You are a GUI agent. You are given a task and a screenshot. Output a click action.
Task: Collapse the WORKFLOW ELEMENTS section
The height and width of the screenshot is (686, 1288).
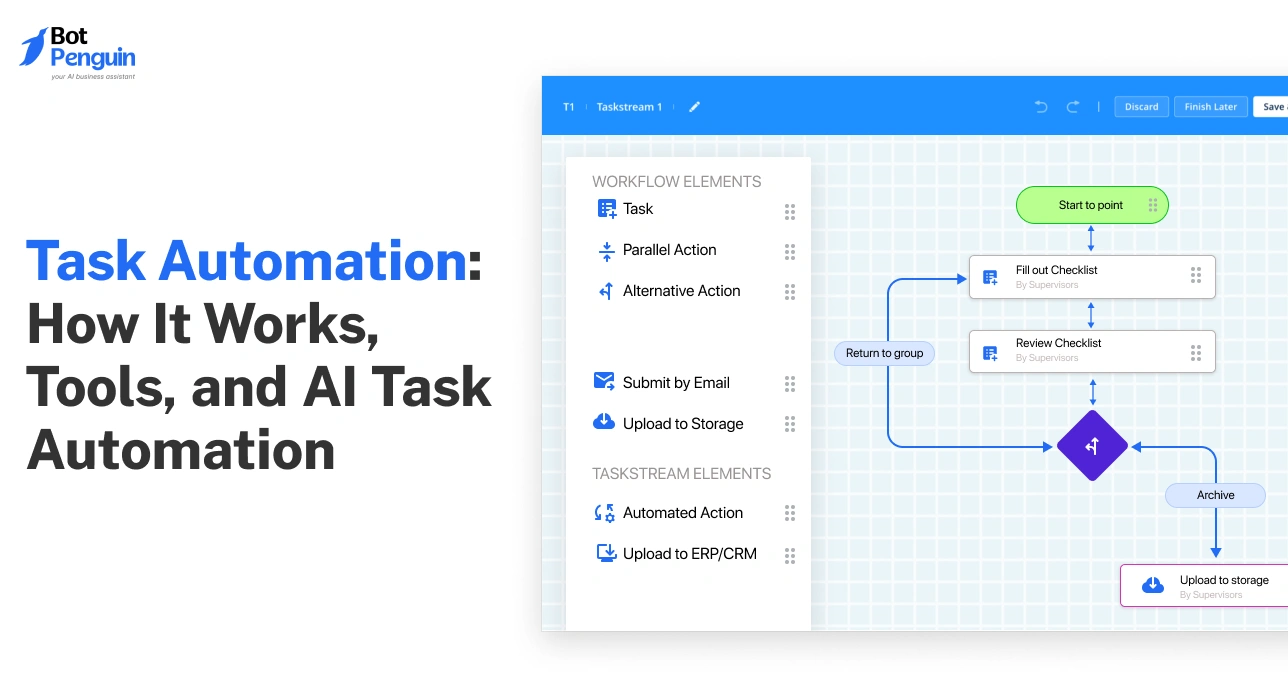[677, 181]
